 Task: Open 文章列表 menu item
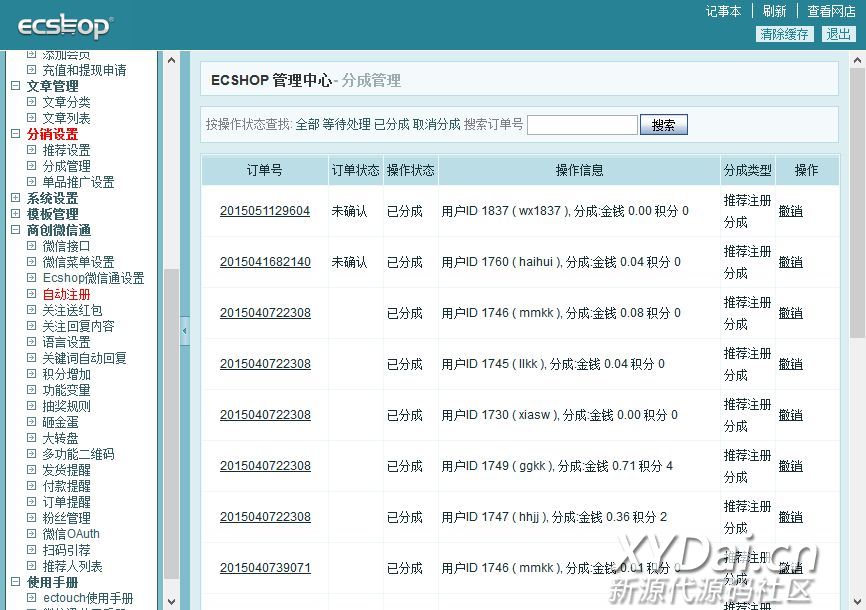pos(66,118)
